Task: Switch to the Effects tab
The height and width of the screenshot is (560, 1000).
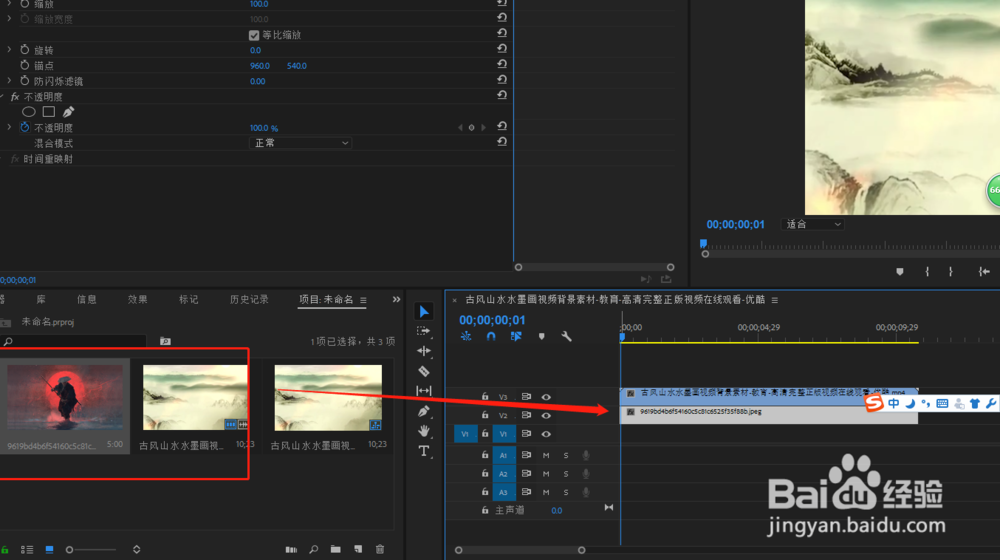Action: point(137,300)
